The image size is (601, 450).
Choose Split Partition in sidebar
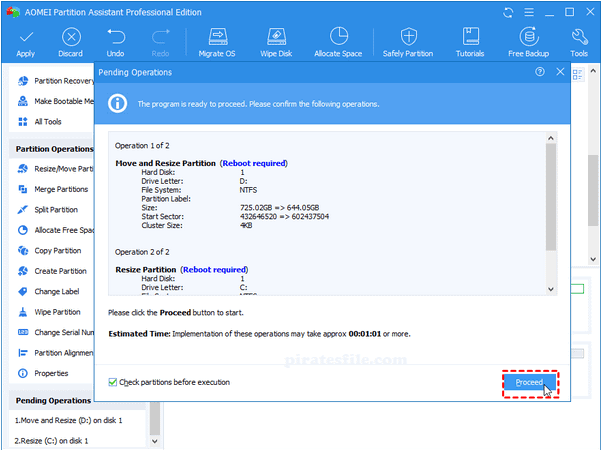pyautogui.click(x=48, y=210)
